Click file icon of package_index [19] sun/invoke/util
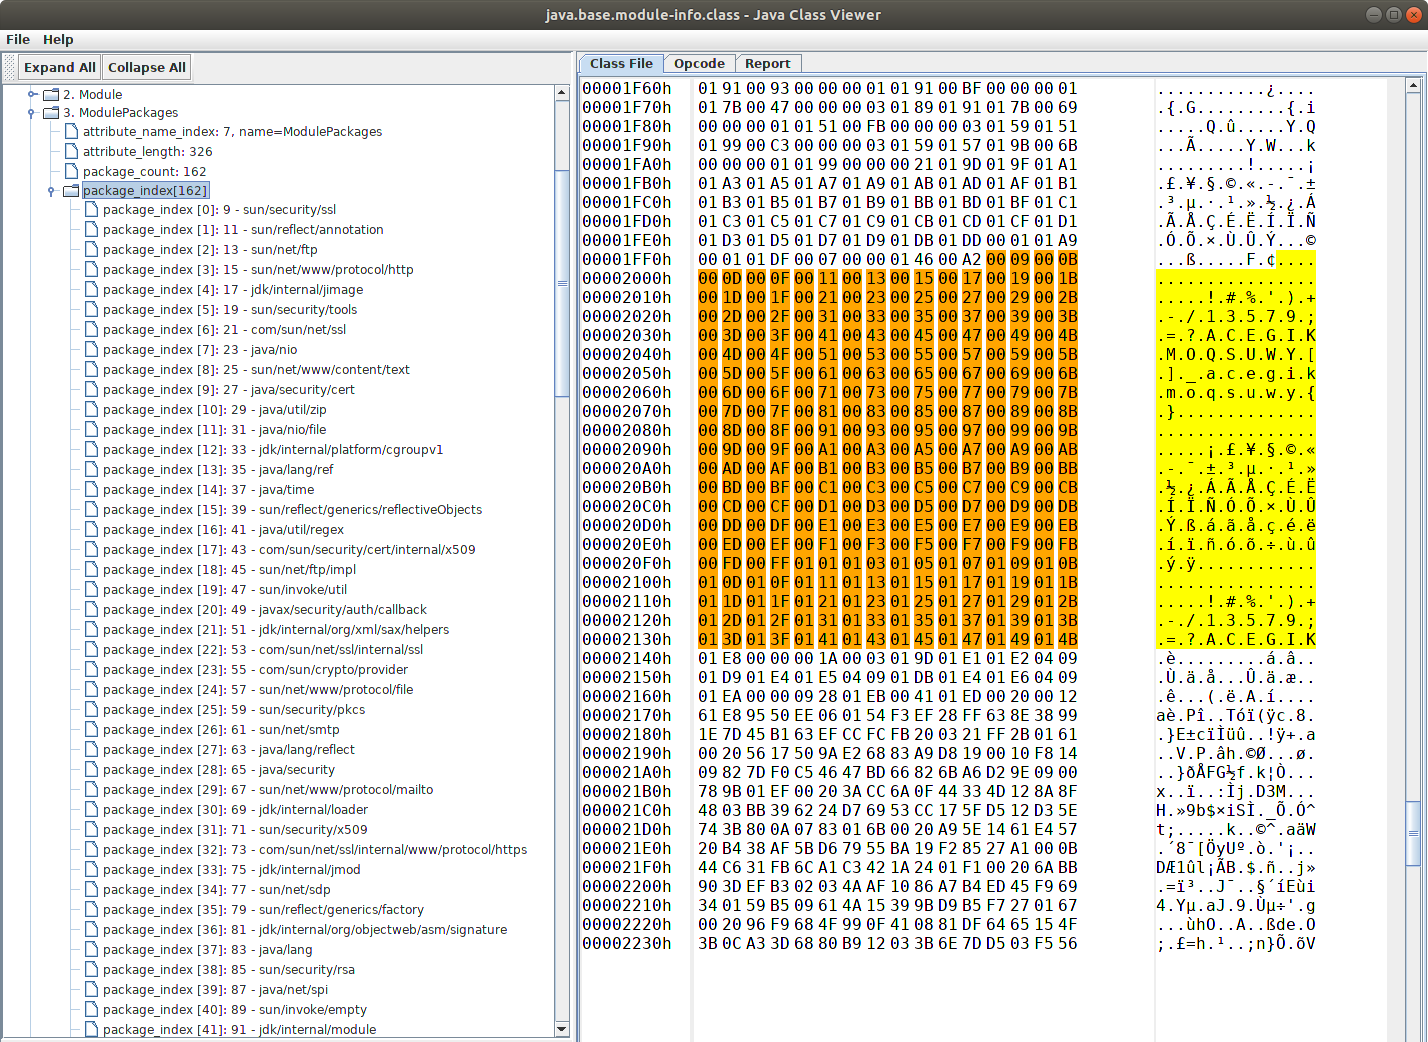Viewport: 1428px width, 1042px height. coord(91,589)
